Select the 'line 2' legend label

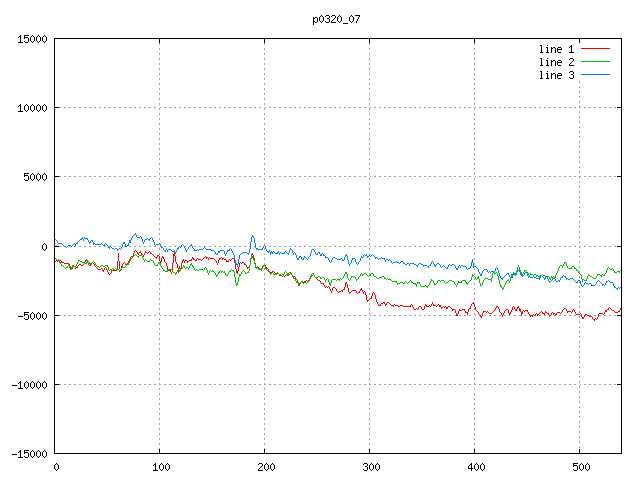(x=556, y=62)
